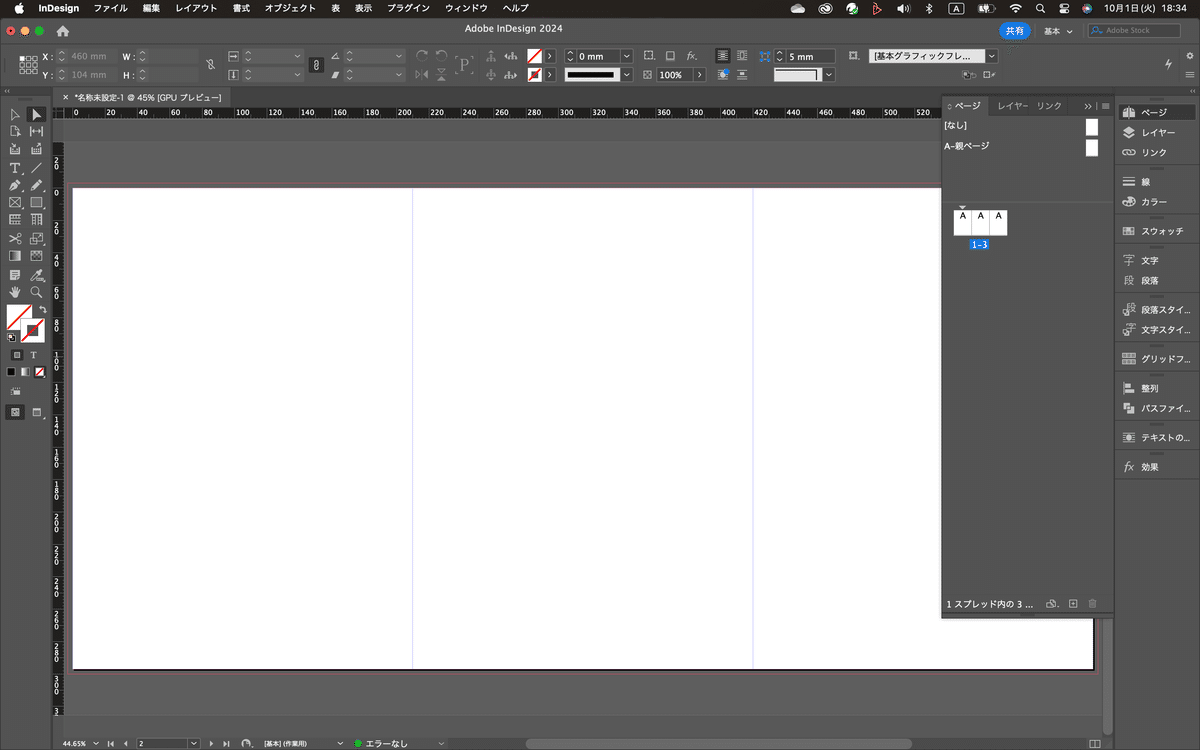Toggle constrain scale proportions chain link

316,65
